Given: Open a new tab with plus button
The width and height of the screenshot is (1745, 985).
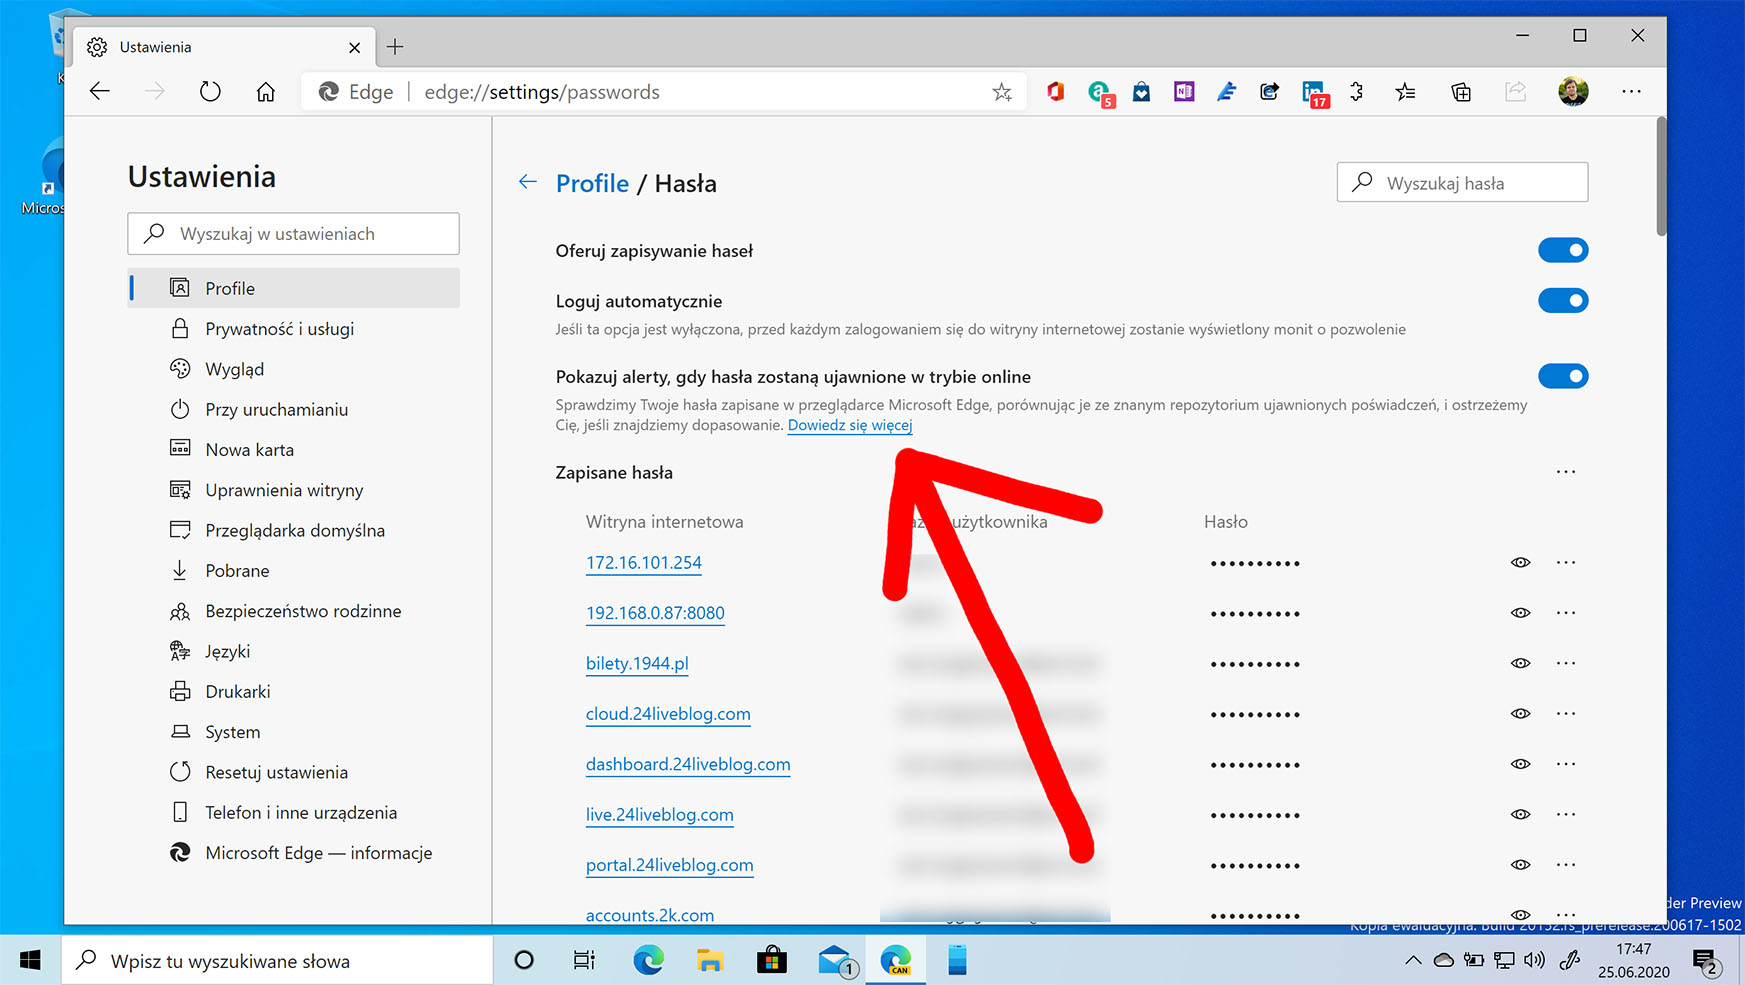Looking at the screenshot, I should click(395, 47).
